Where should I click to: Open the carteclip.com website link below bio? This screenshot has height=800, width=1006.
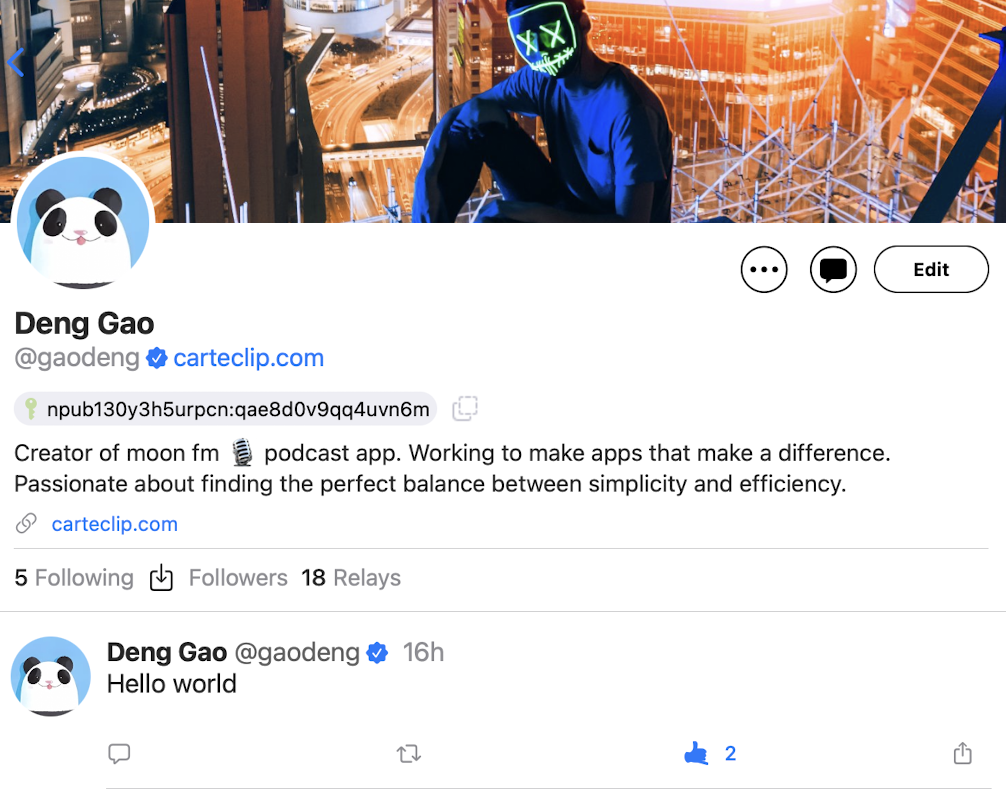point(114,524)
